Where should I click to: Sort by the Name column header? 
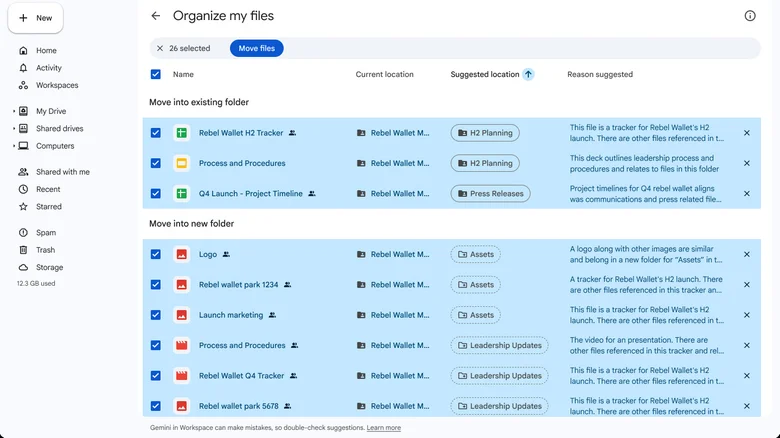coord(183,74)
